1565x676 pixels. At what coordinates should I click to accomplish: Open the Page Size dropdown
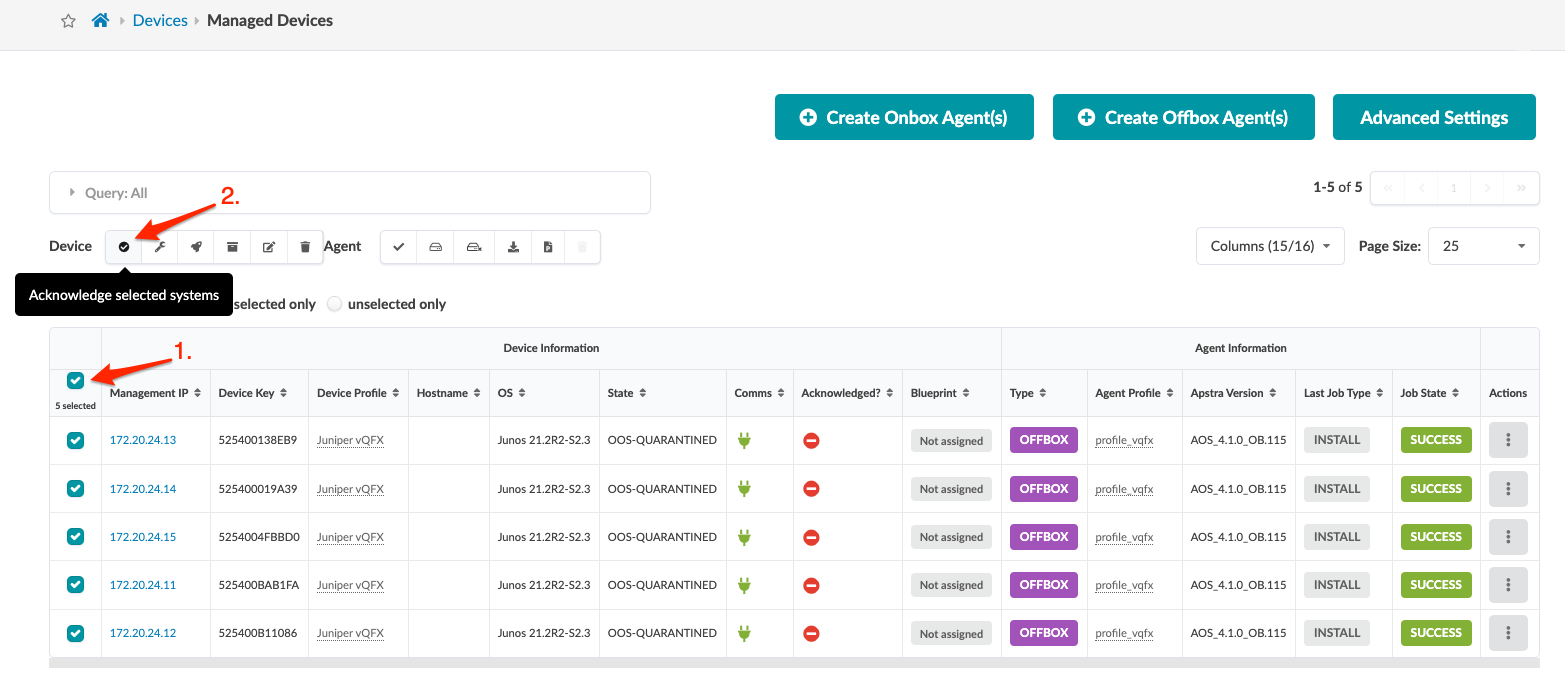coord(1483,246)
